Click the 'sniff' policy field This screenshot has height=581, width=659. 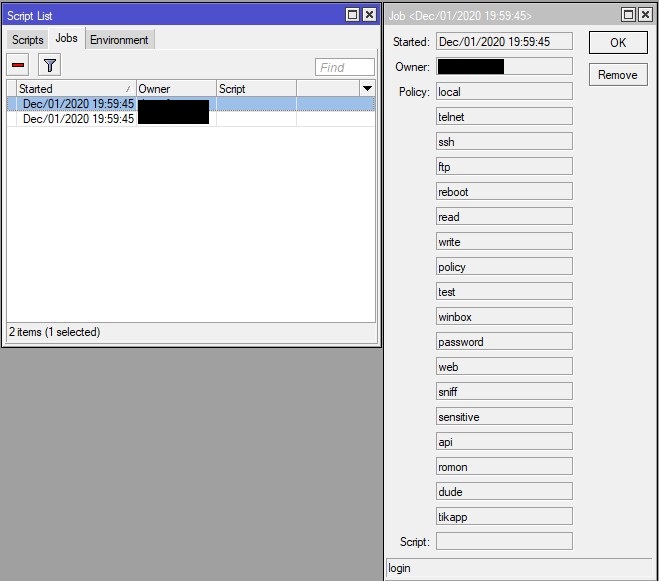[504, 391]
